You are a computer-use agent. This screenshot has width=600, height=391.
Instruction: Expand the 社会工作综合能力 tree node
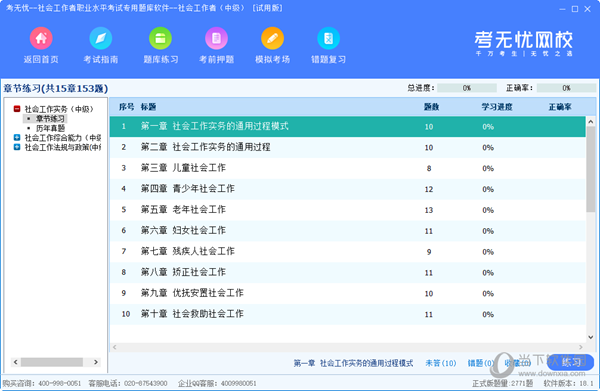coord(17,137)
